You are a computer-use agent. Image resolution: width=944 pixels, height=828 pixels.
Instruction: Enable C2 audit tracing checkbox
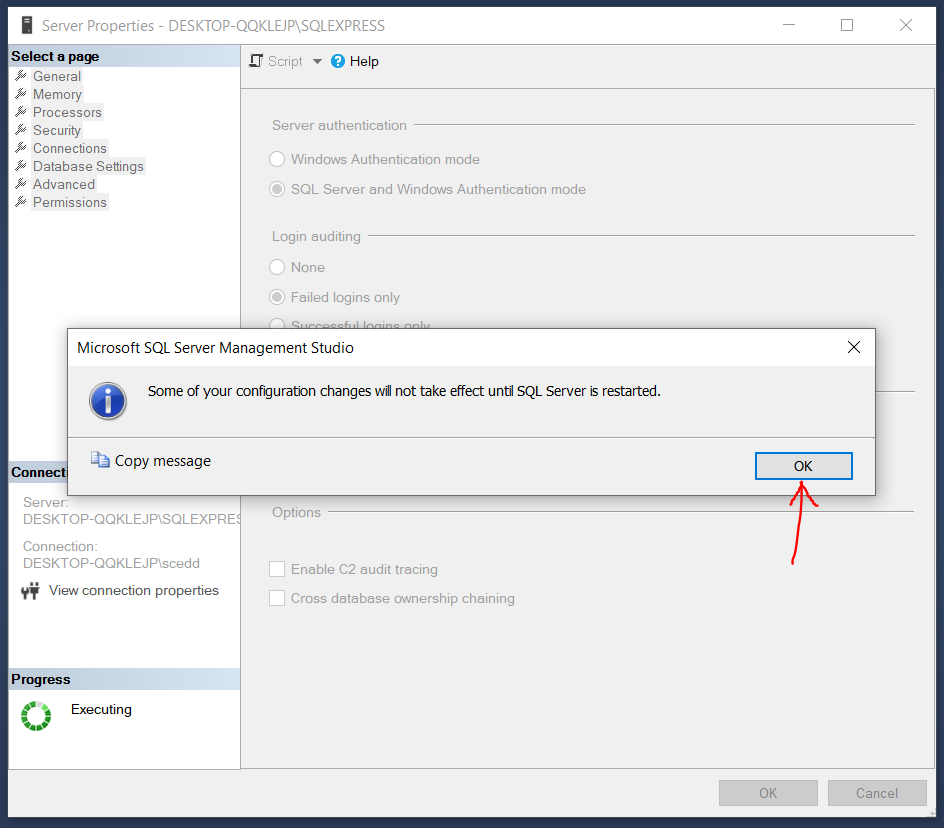tap(277, 569)
